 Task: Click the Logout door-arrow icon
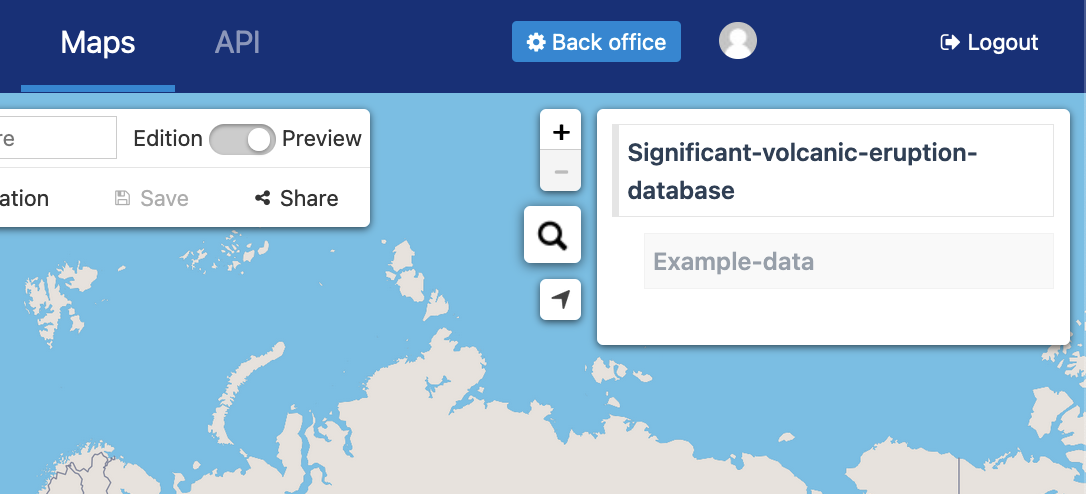(949, 42)
